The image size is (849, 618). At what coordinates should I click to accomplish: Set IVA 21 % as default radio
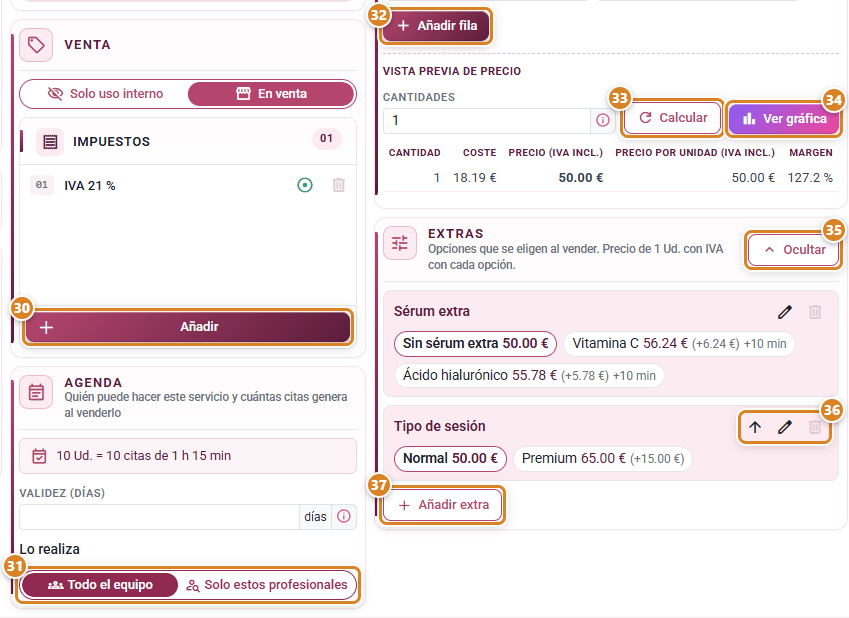[x=305, y=185]
